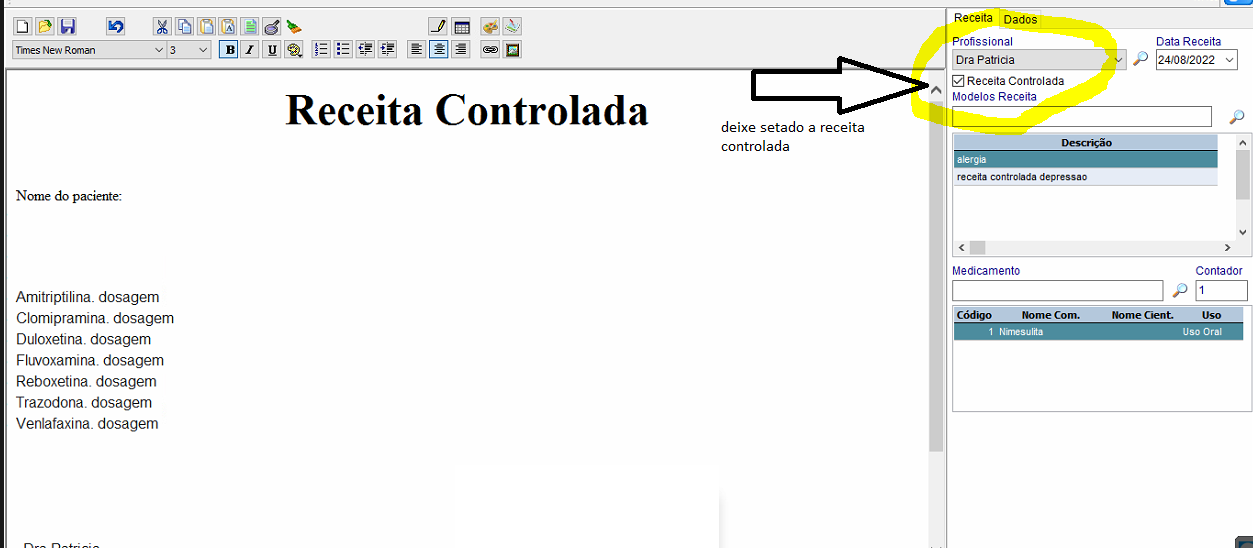The image size is (1253, 548).
Task: Open the Data Receita date dropdown
Action: pyautogui.click(x=1229, y=60)
